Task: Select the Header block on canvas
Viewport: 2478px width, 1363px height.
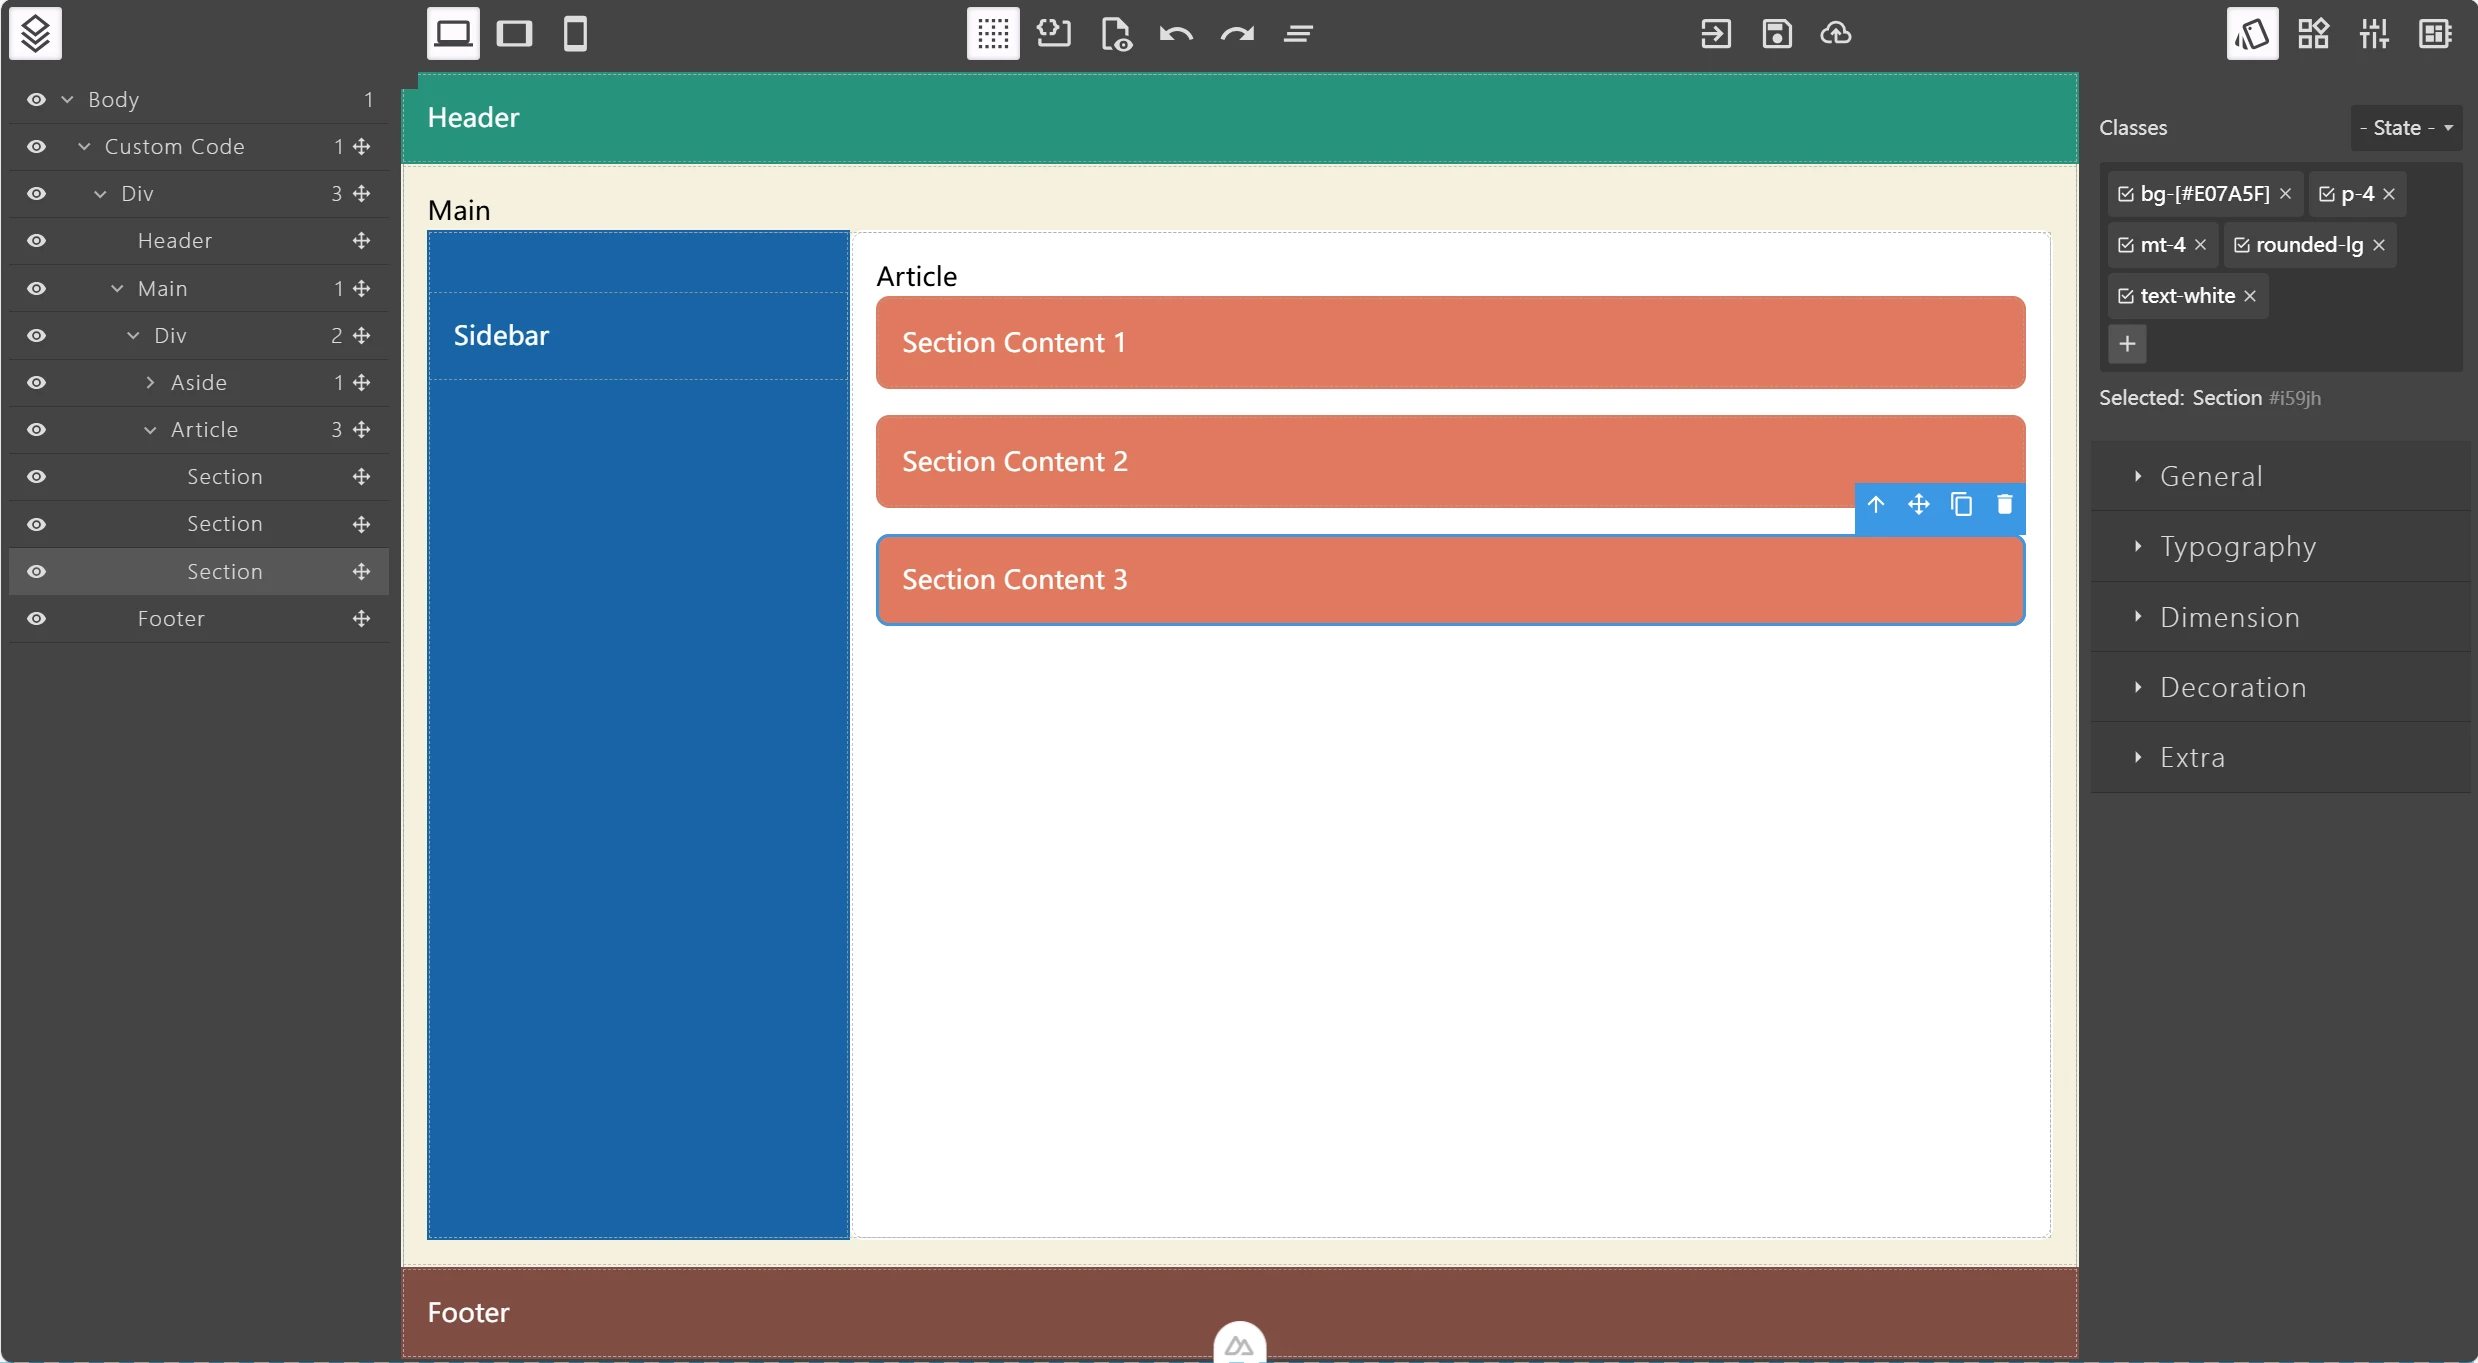Action: click(x=1239, y=118)
